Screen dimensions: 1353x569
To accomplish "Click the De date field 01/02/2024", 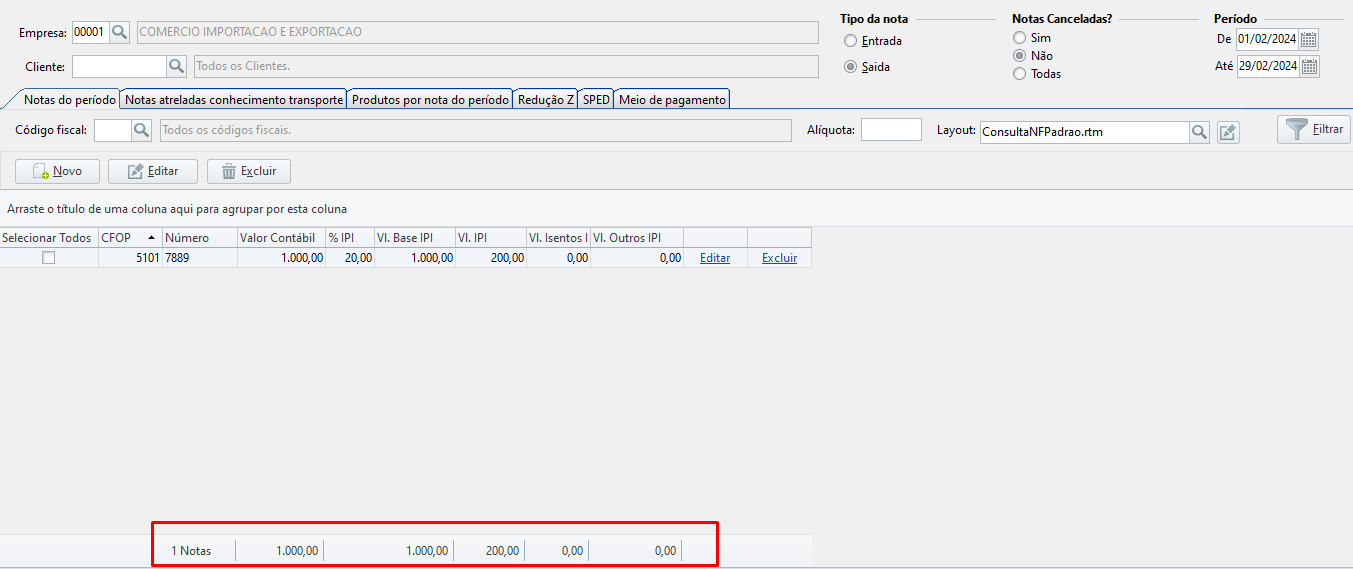I will 1267,40.
